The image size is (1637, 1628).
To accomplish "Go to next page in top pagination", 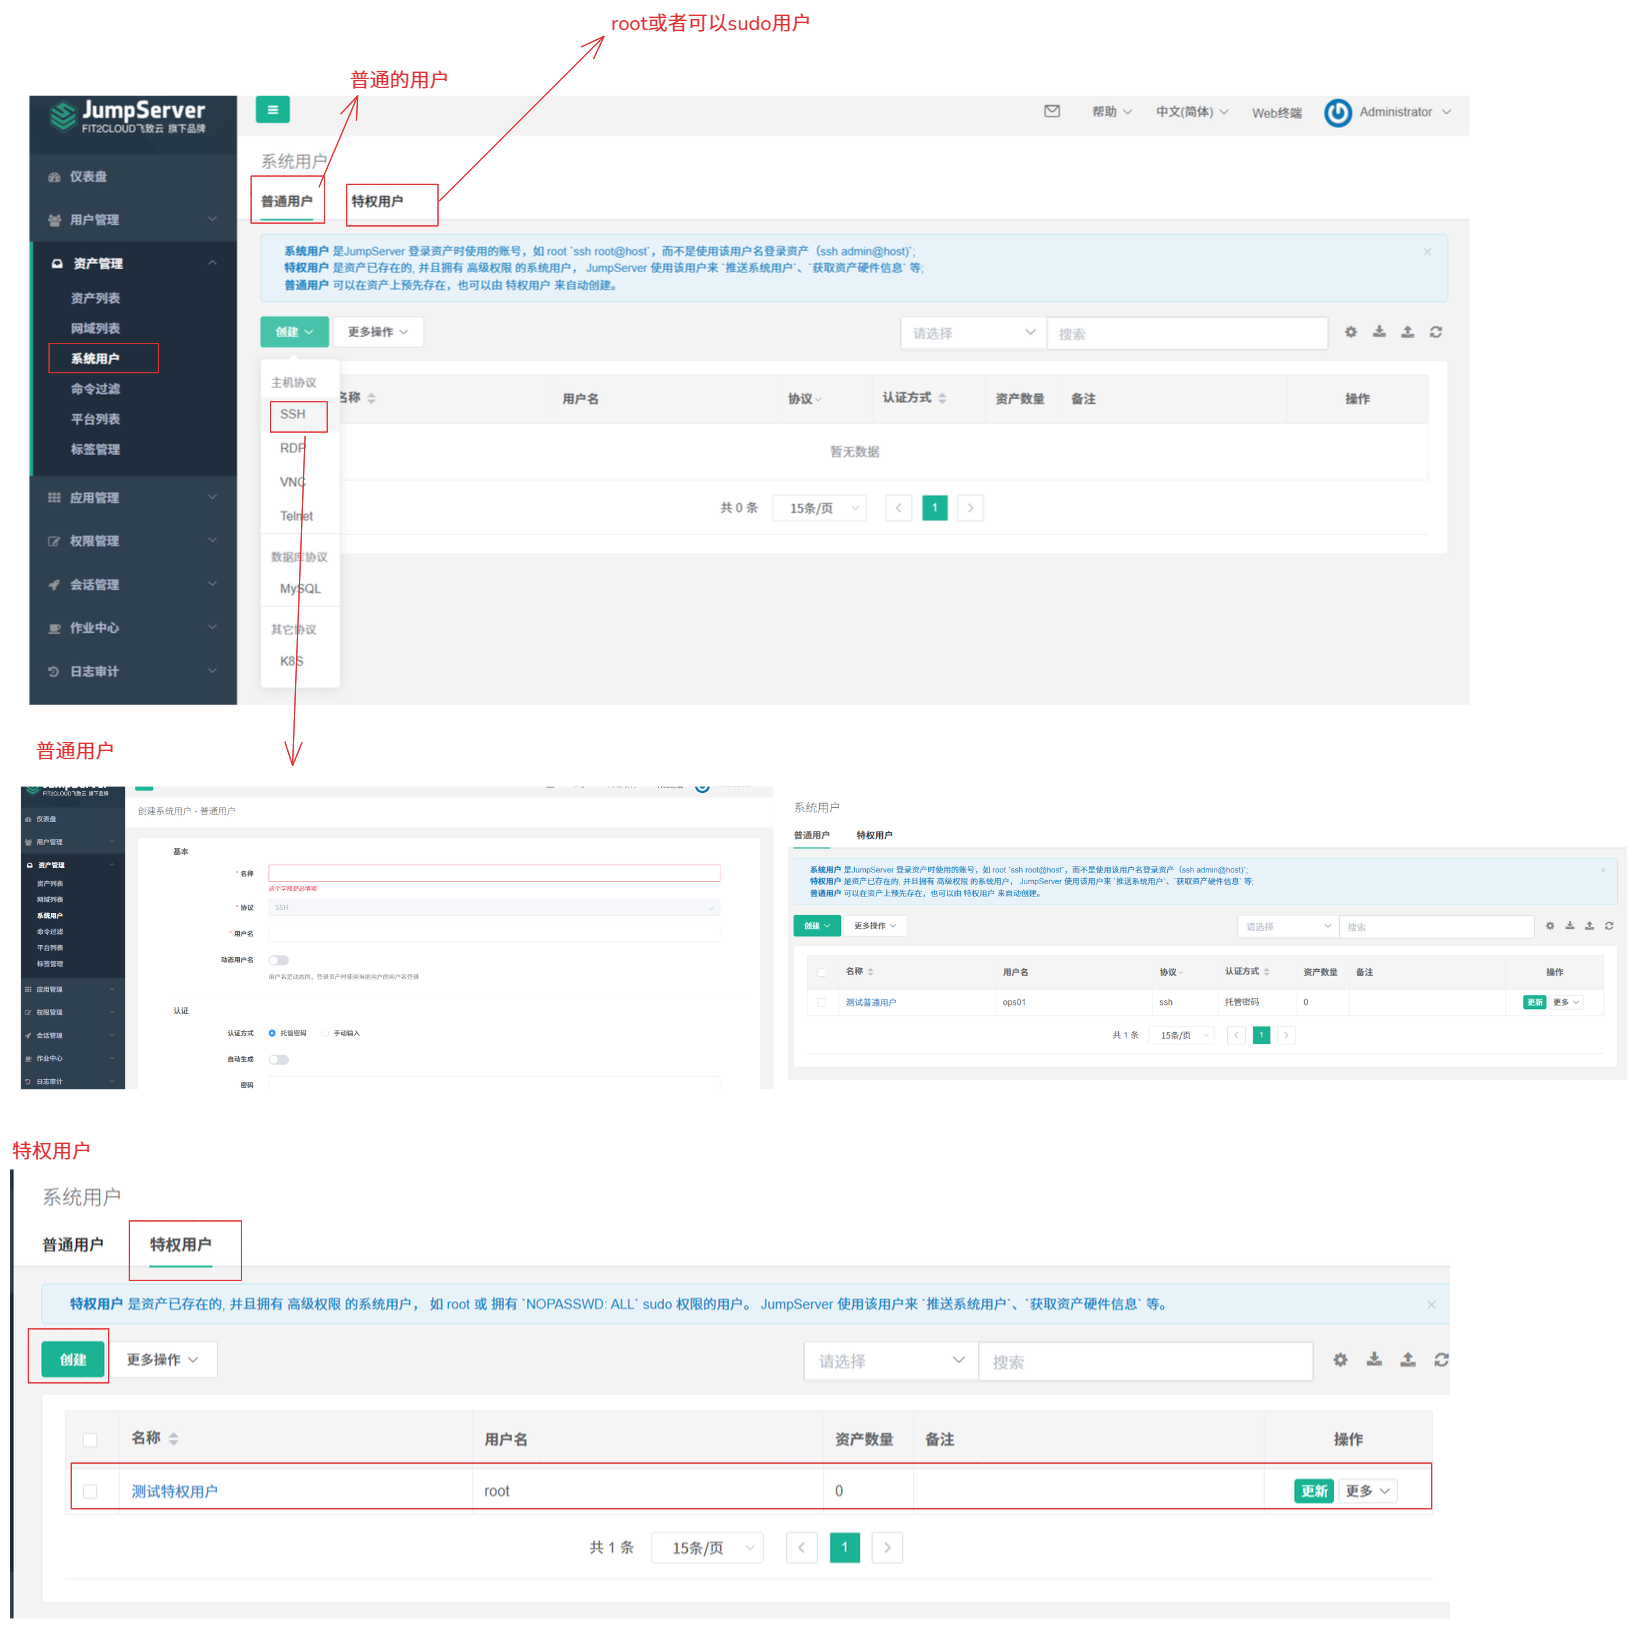I will click(970, 508).
